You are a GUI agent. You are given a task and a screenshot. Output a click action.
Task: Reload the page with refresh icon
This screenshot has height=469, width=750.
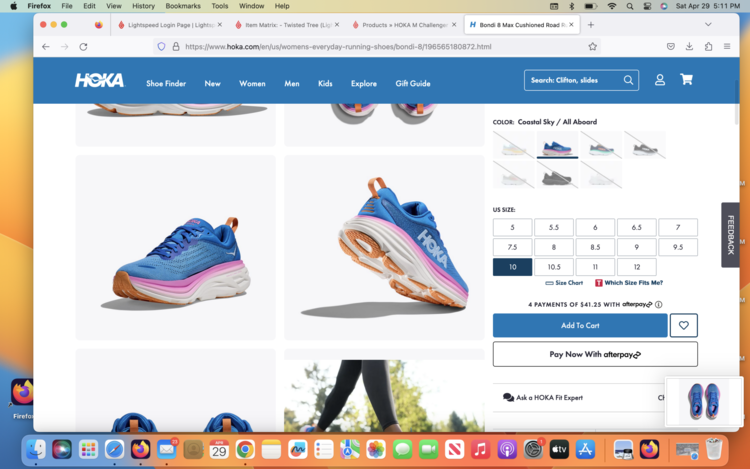[83, 46]
